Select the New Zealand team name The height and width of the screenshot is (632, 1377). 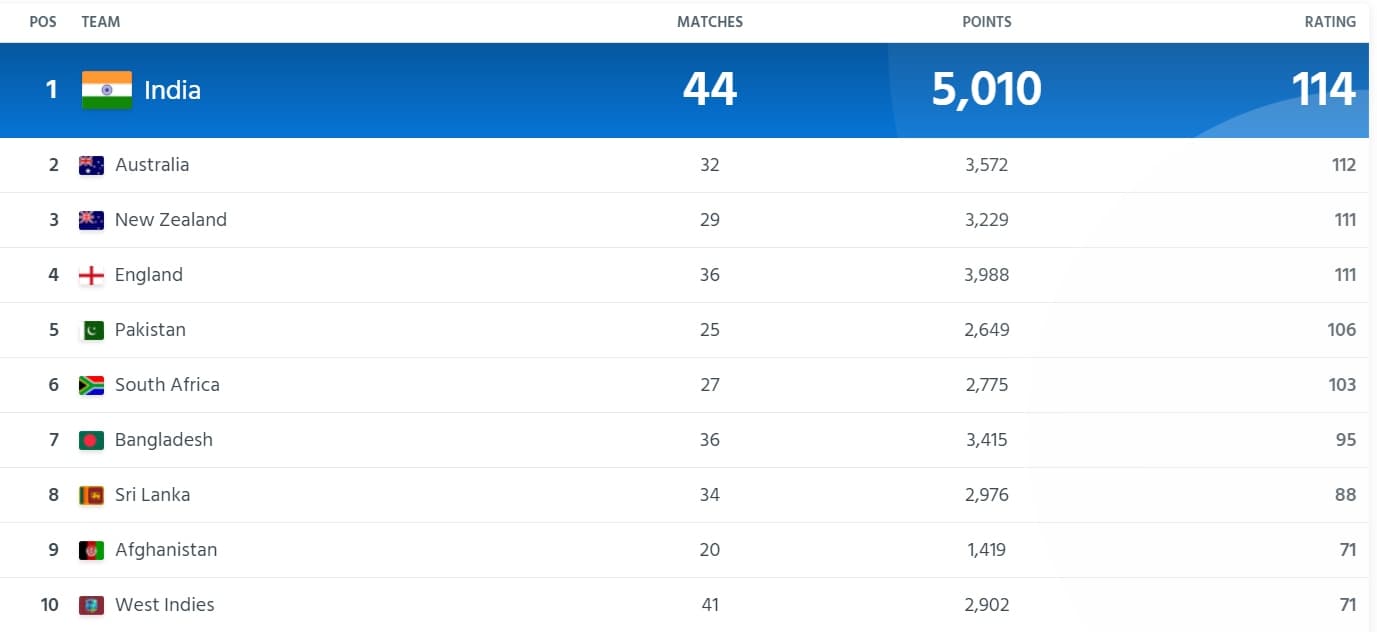click(171, 220)
